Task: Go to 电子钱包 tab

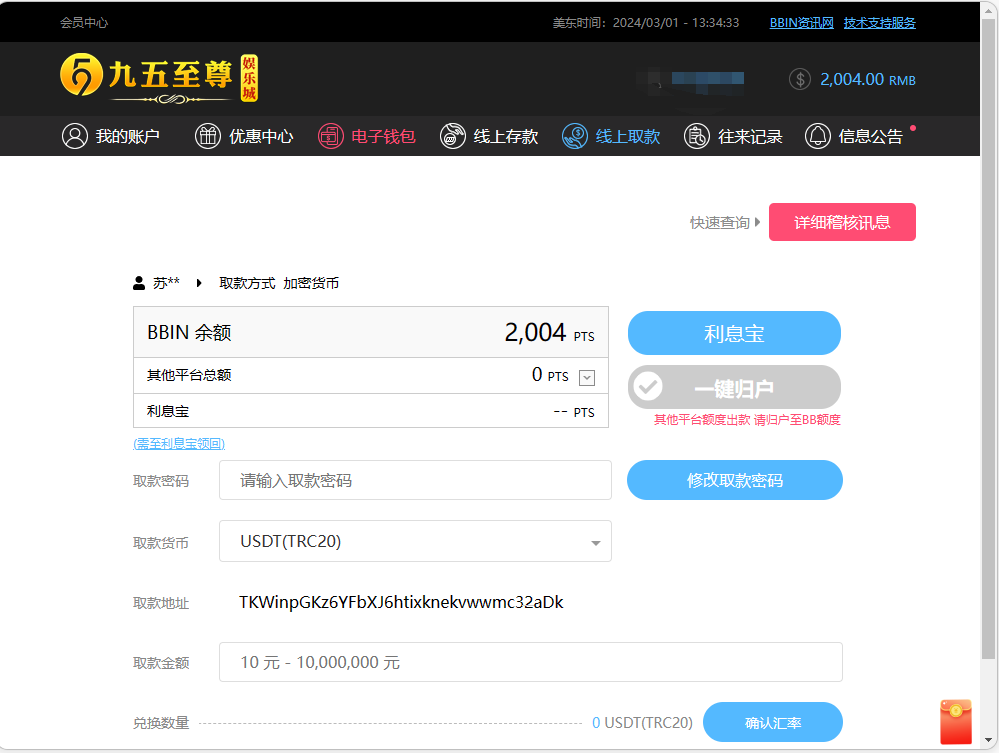Action: (367, 136)
